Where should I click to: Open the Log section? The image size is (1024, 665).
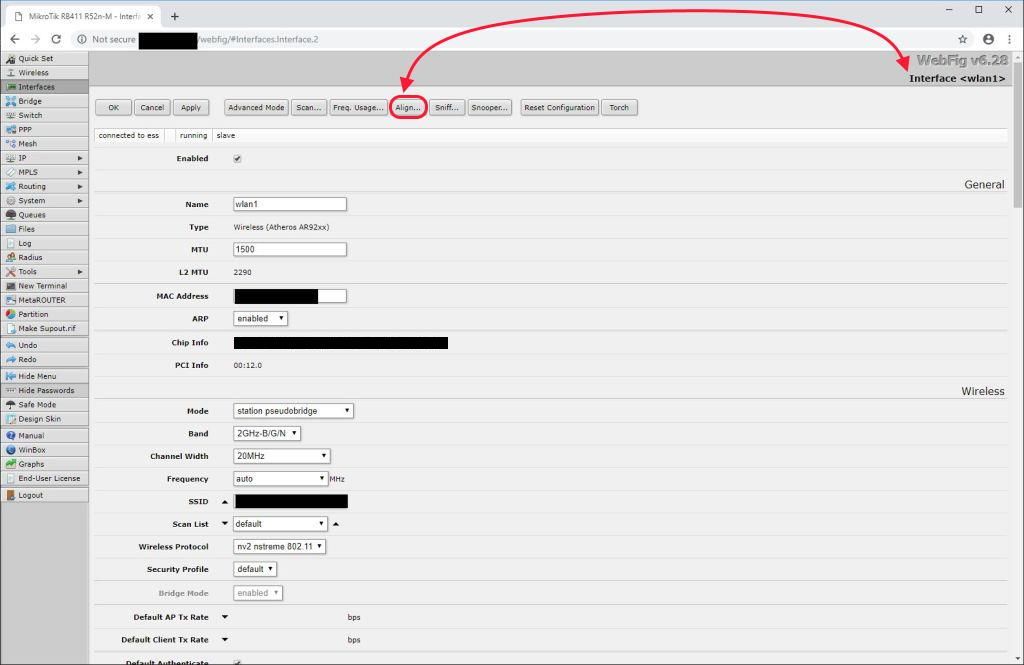(44, 243)
